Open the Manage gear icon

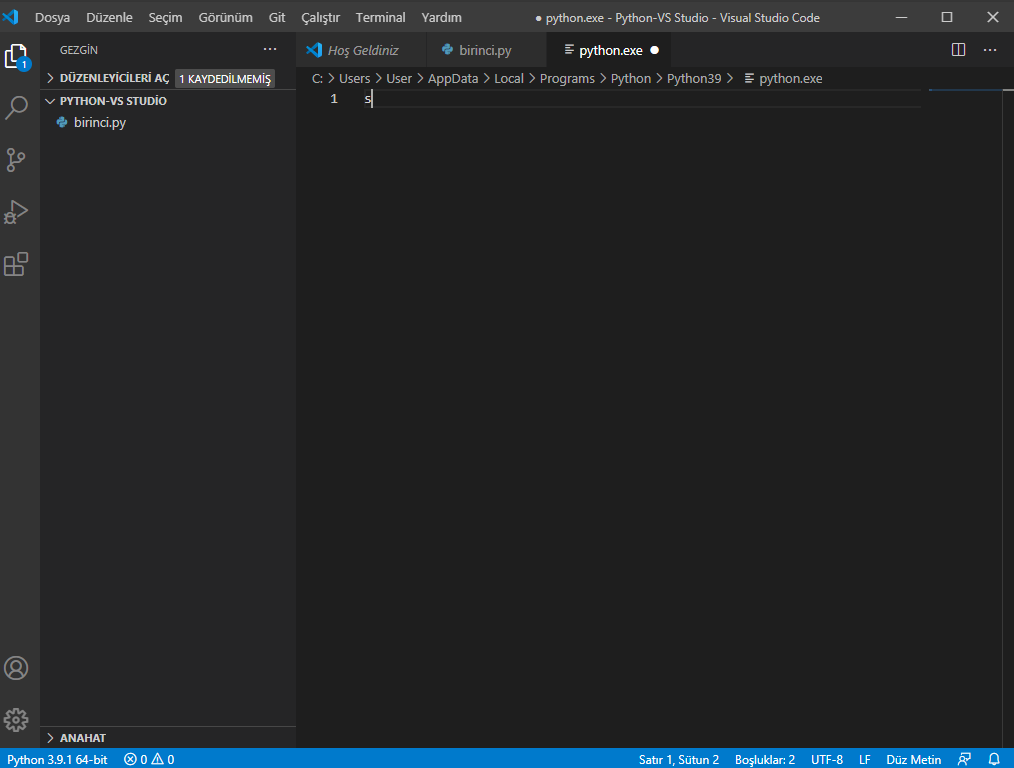(16, 720)
